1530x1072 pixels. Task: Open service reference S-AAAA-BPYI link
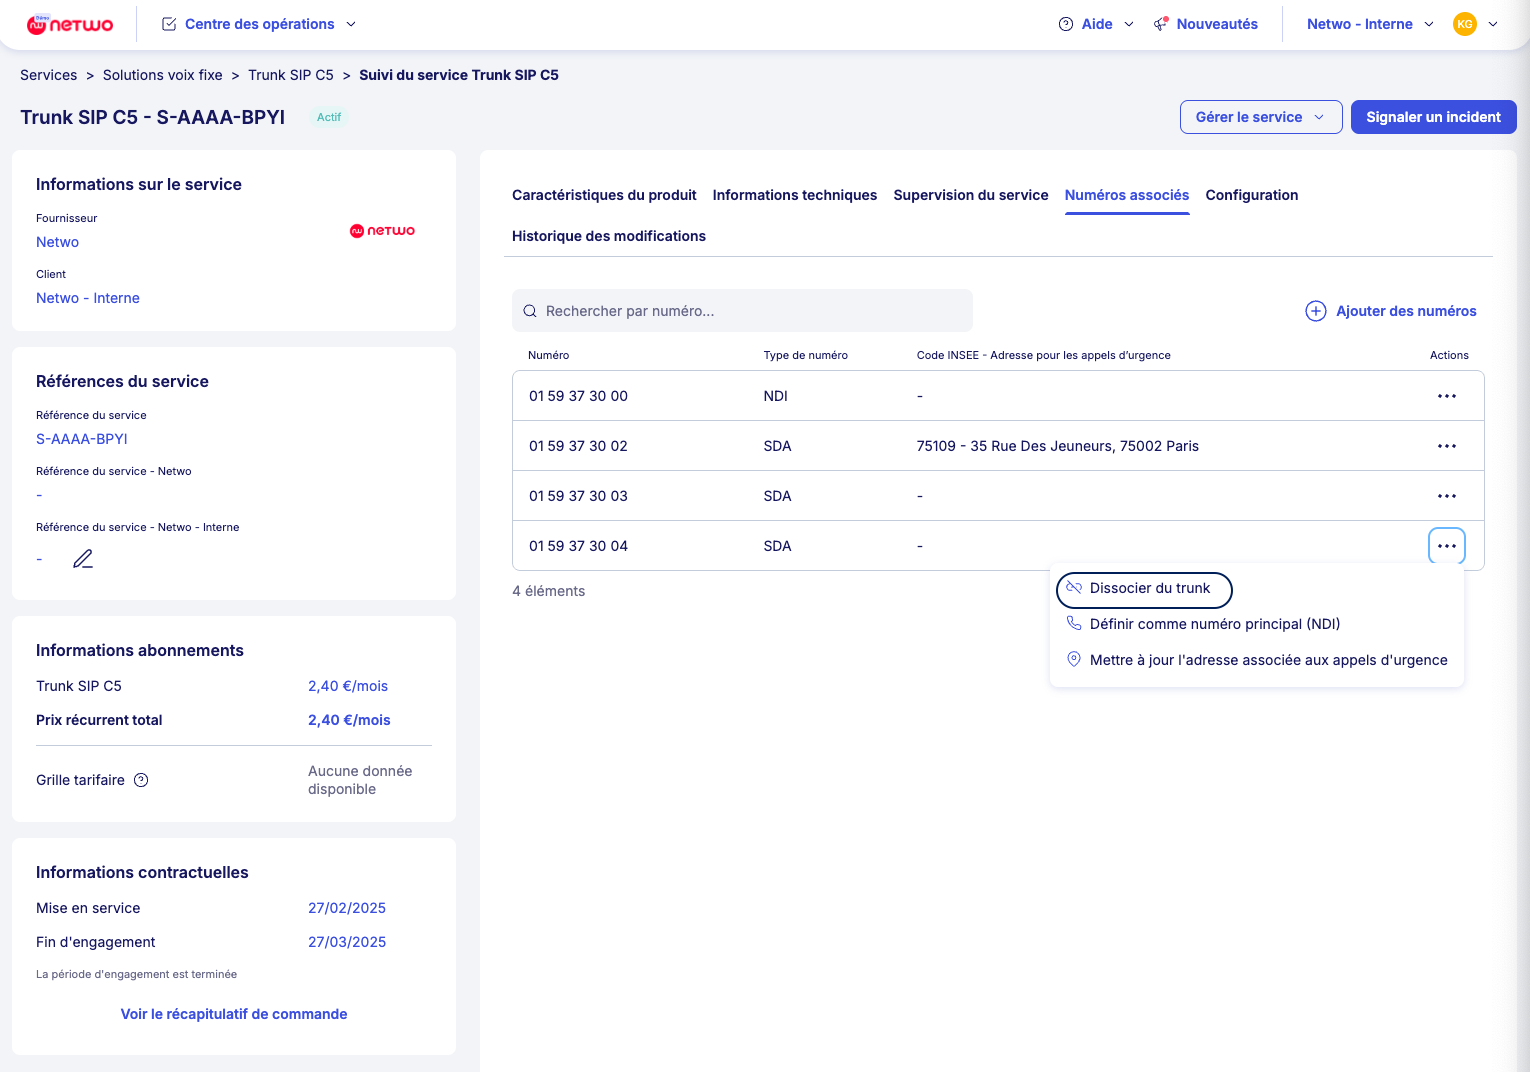(82, 439)
